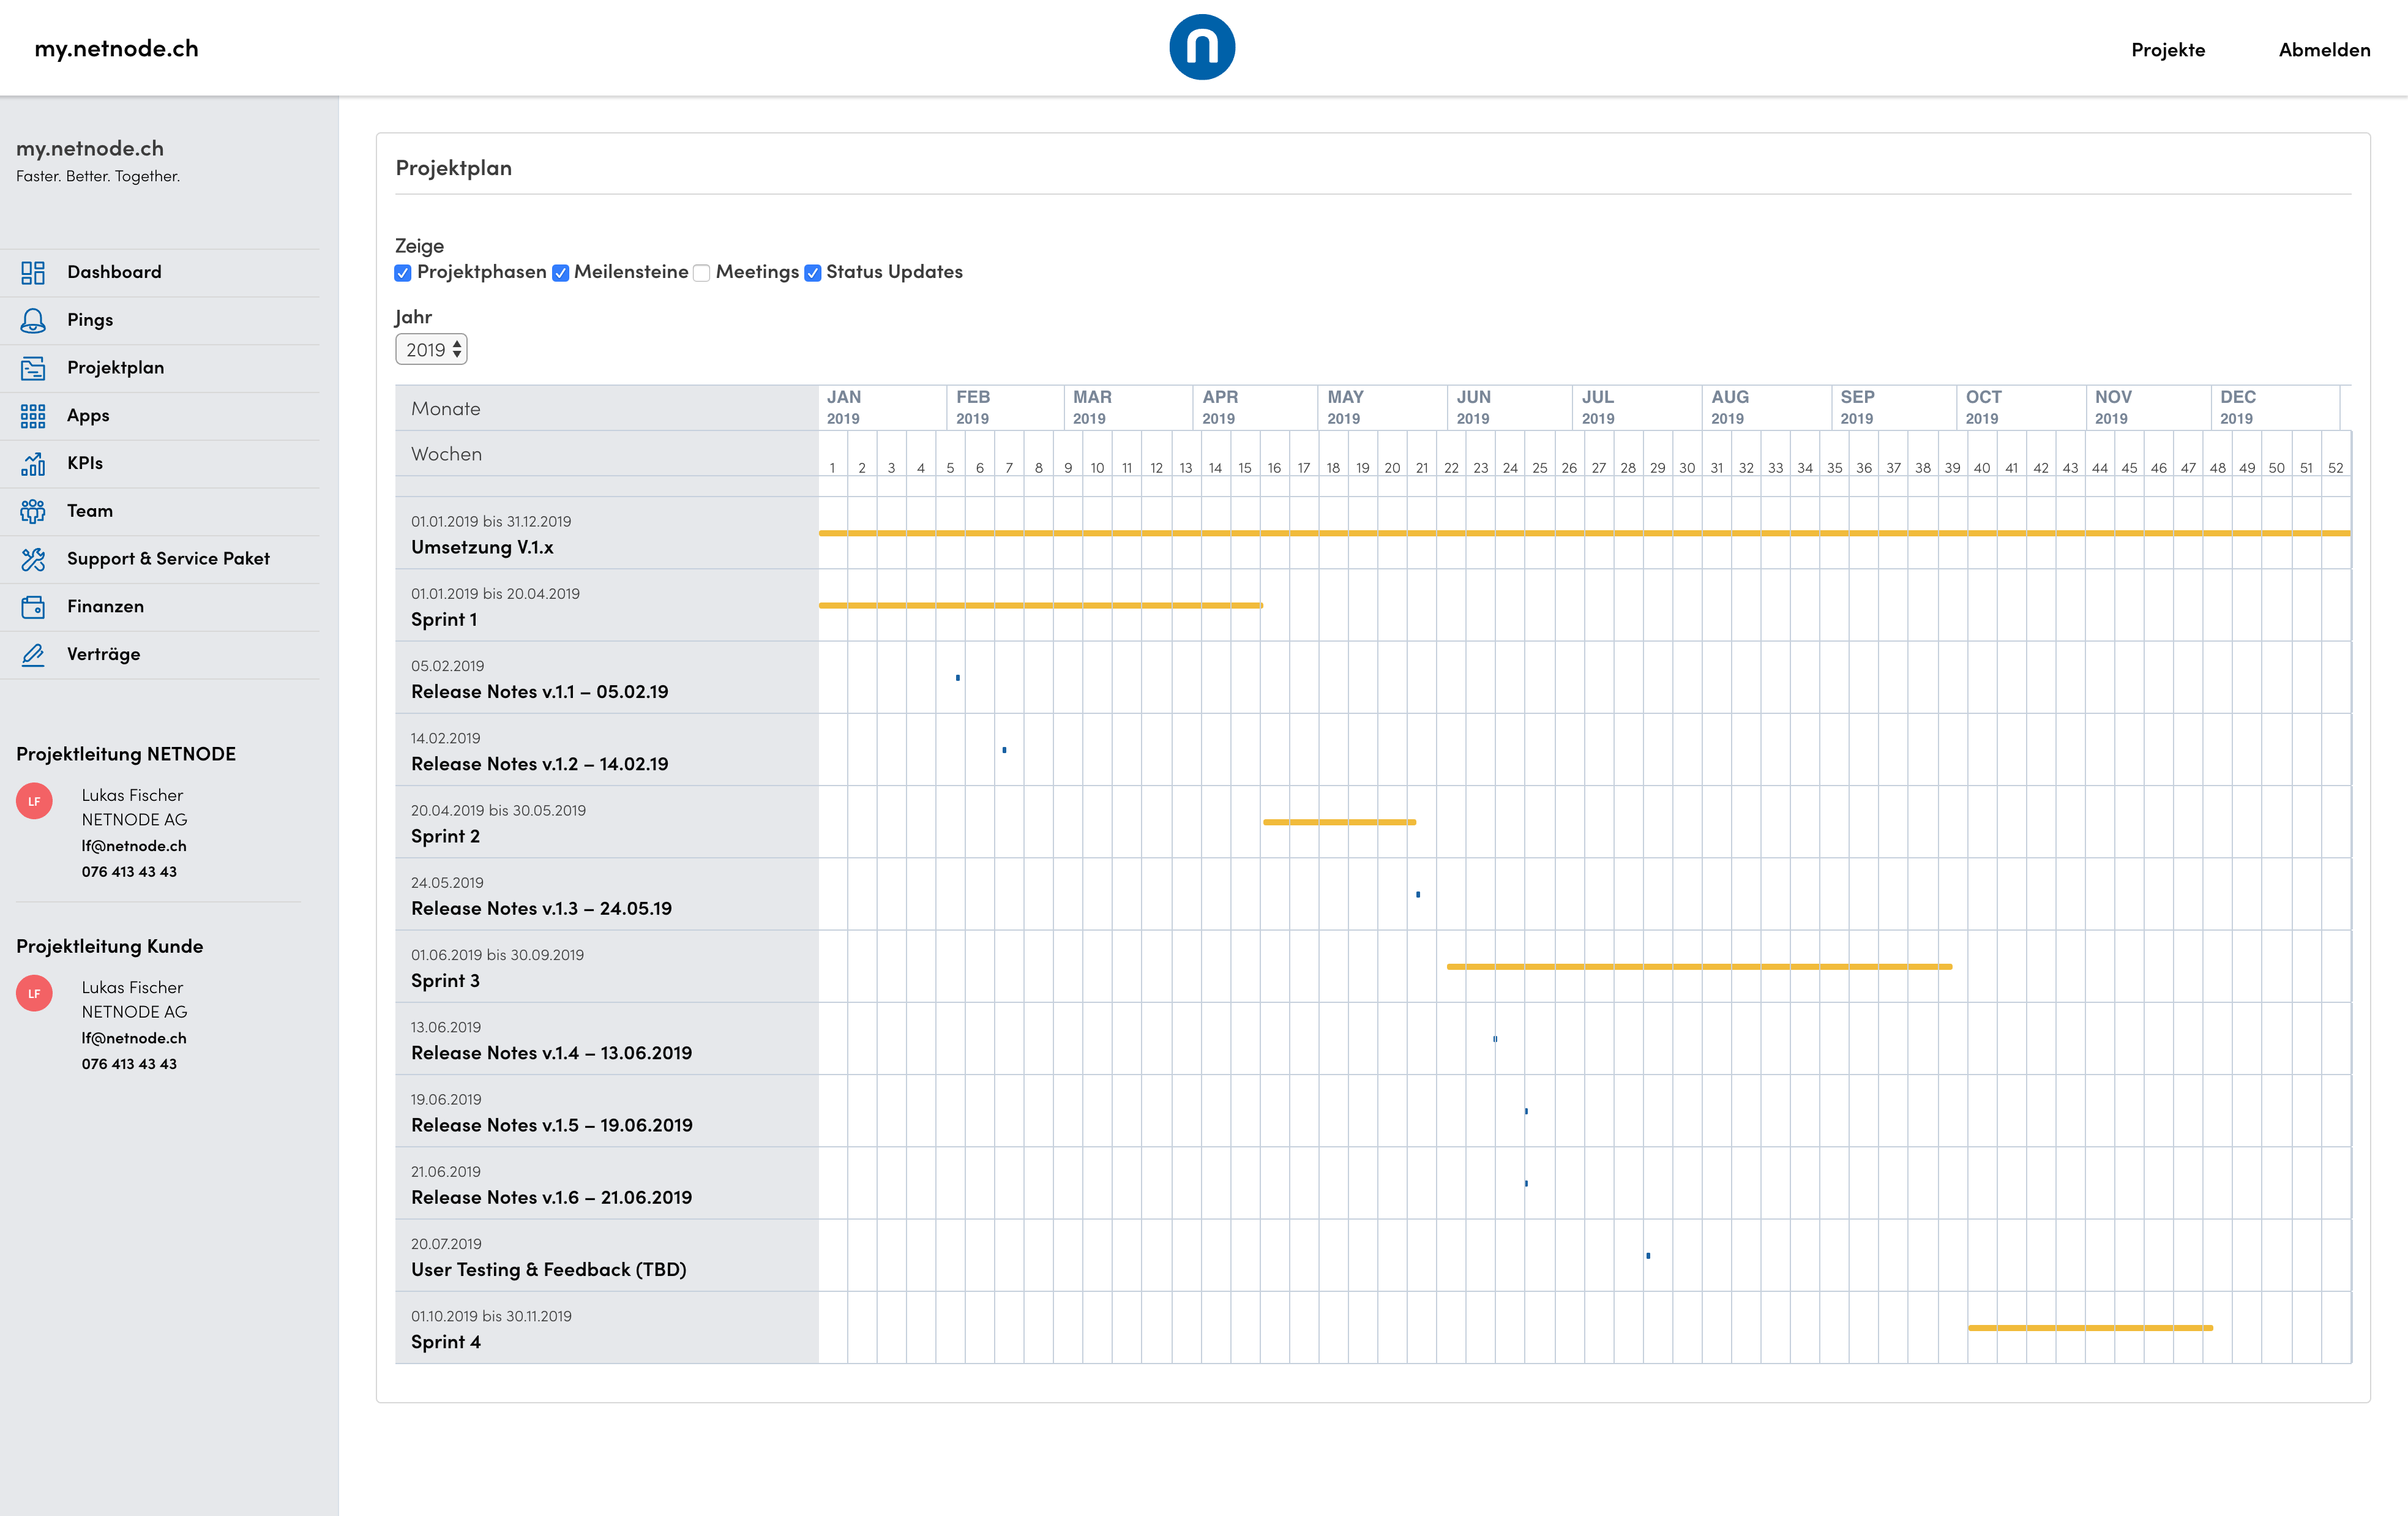Viewport: 2408px width, 1516px height.
Task: Uncheck the Projektphasen checkbox
Action: (x=403, y=273)
